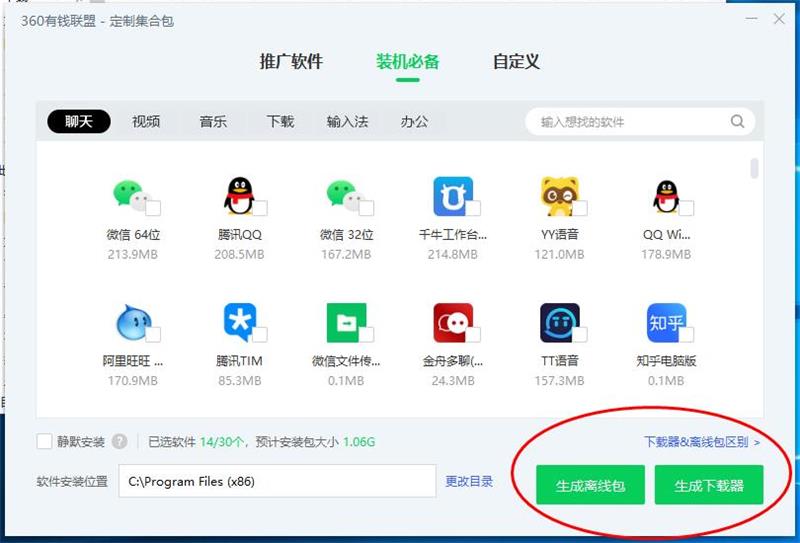The image size is (800, 543).
Task: Close the 360有钱联盟 window
Action: (x=779, y=19)
